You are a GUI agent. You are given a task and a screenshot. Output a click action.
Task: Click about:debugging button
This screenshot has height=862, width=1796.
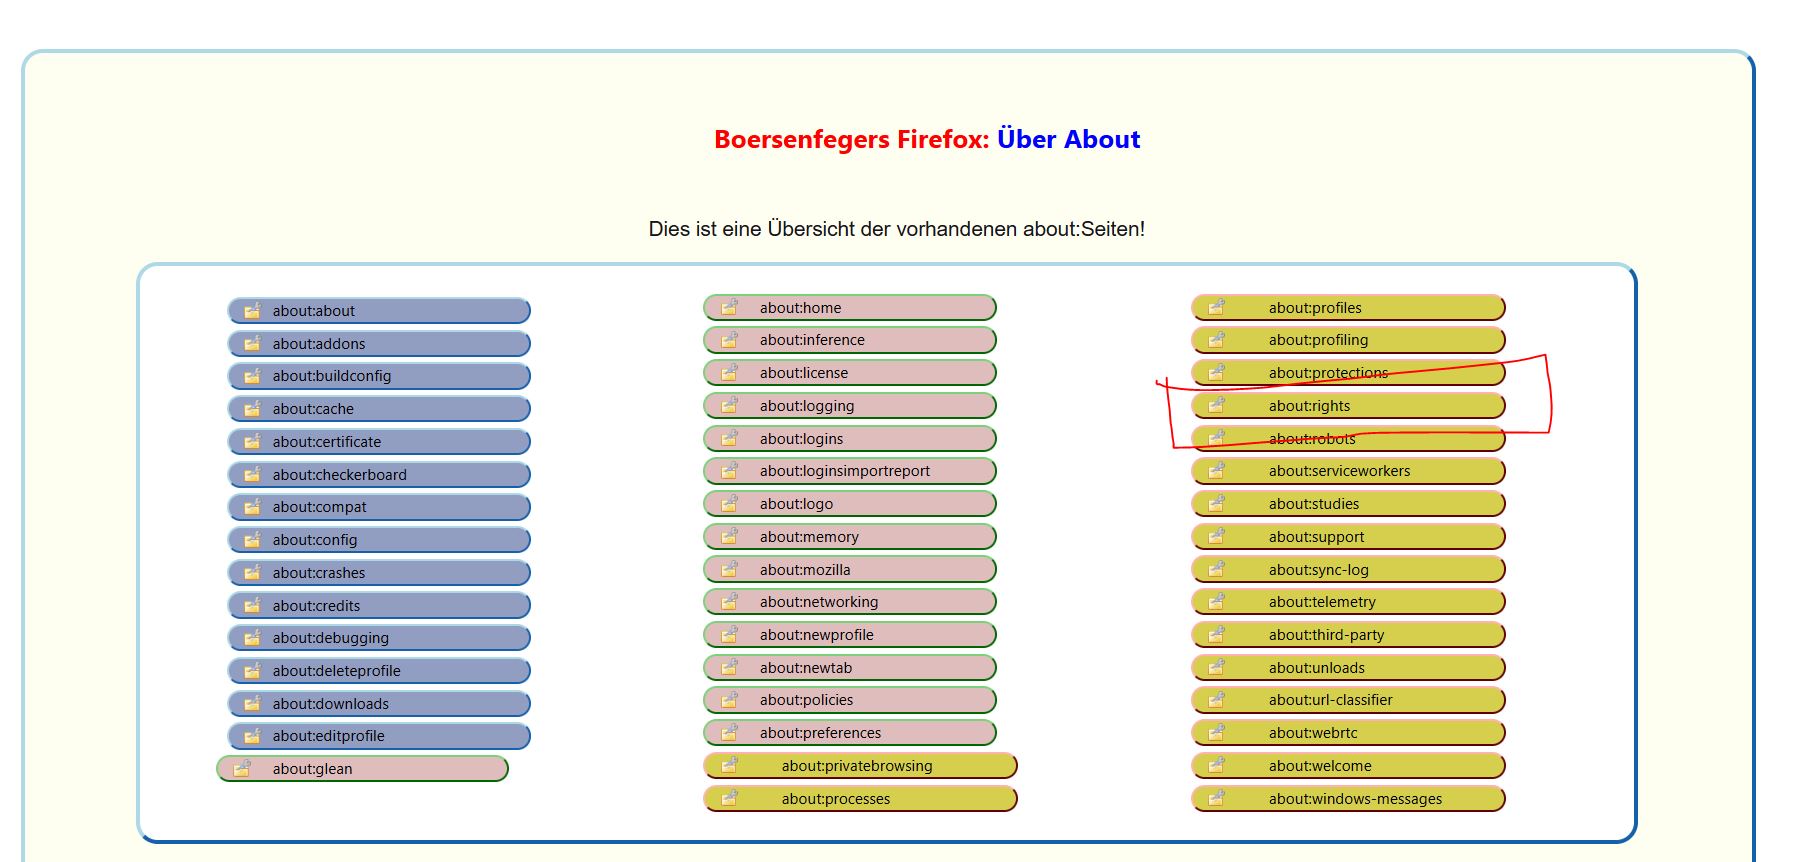(x=379, y=638)
